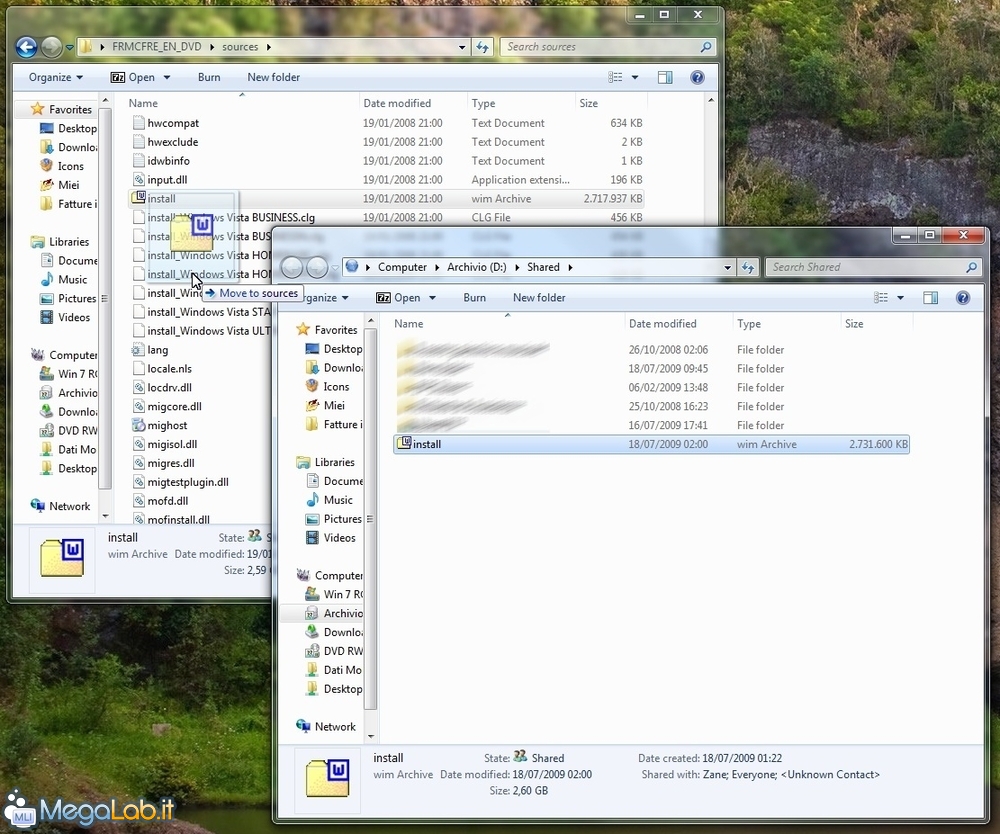This screenshot has width=1000, height=834.
Task: Click Open button in sources window toolbar
Action: pyautogui.click(x=133, y=77)
